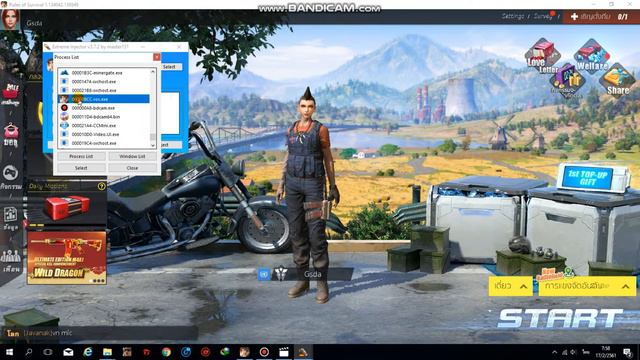640x360 pixels.
Task: Open the Mail app in the taskbar
Action: (68, 352)
